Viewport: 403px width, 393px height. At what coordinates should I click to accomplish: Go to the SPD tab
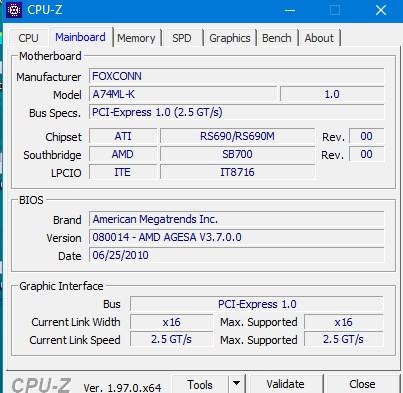coord(182,38)
